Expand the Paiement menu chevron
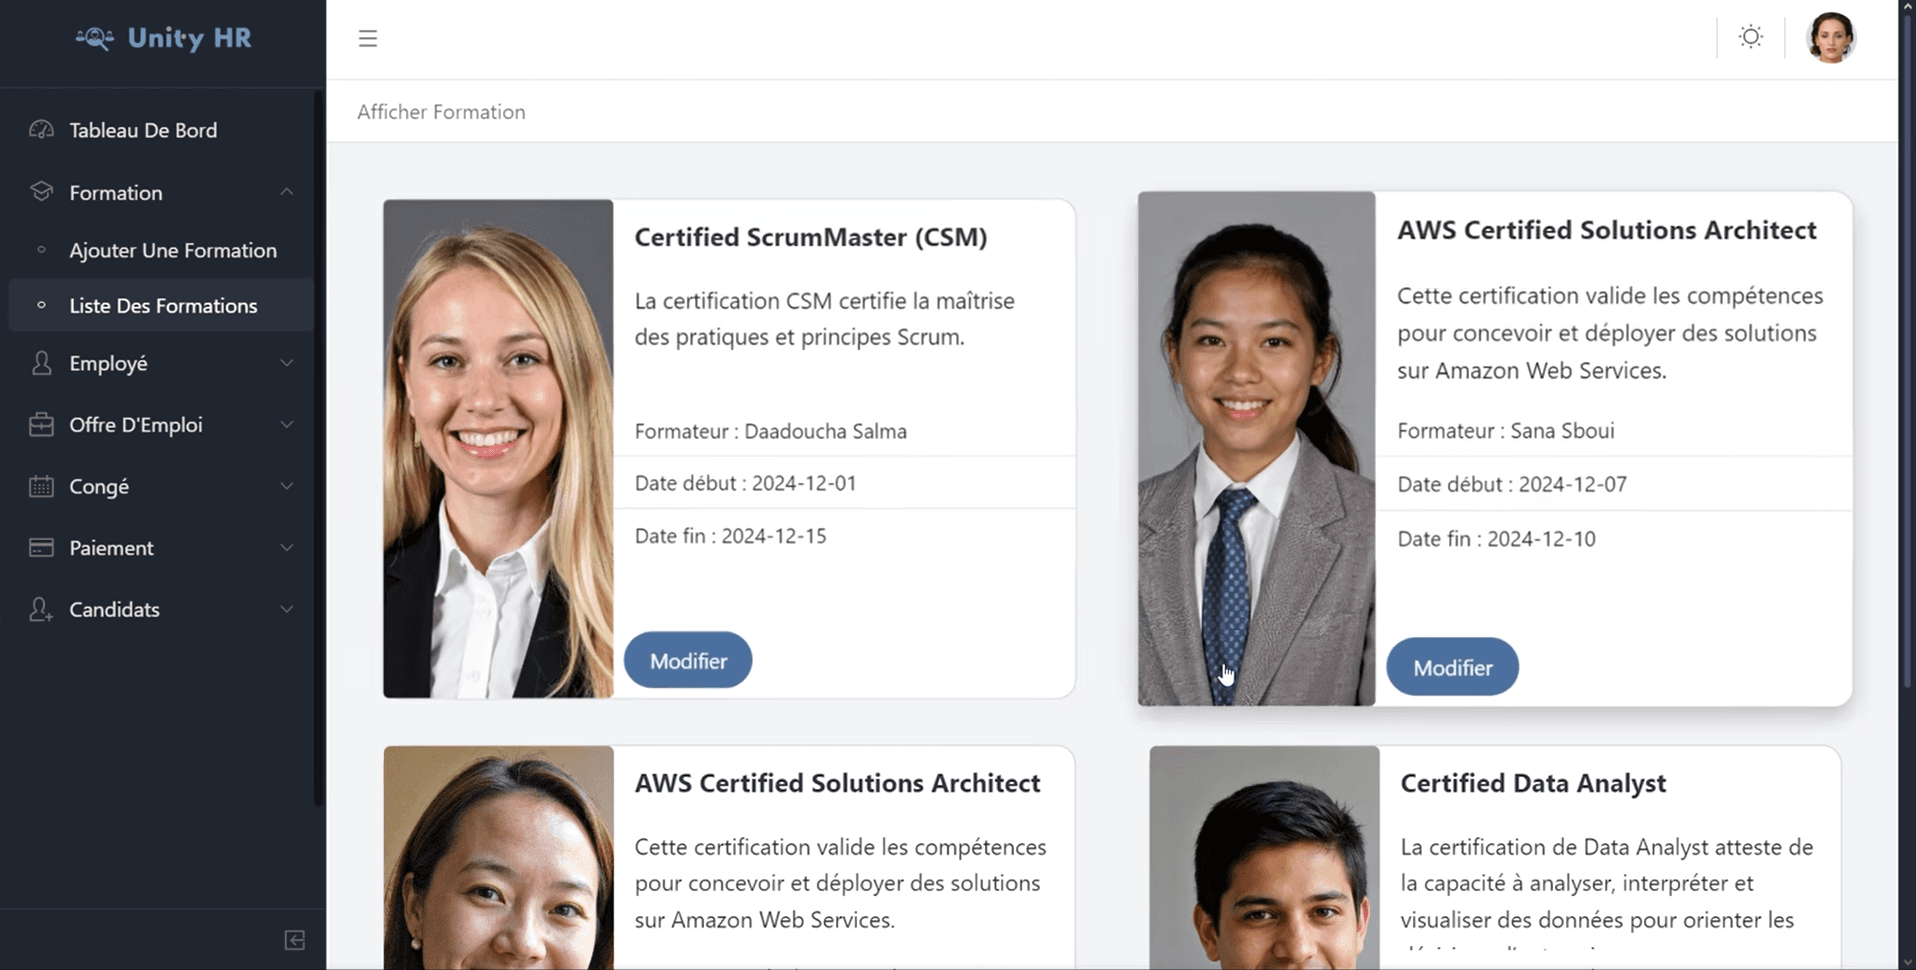 287,548
